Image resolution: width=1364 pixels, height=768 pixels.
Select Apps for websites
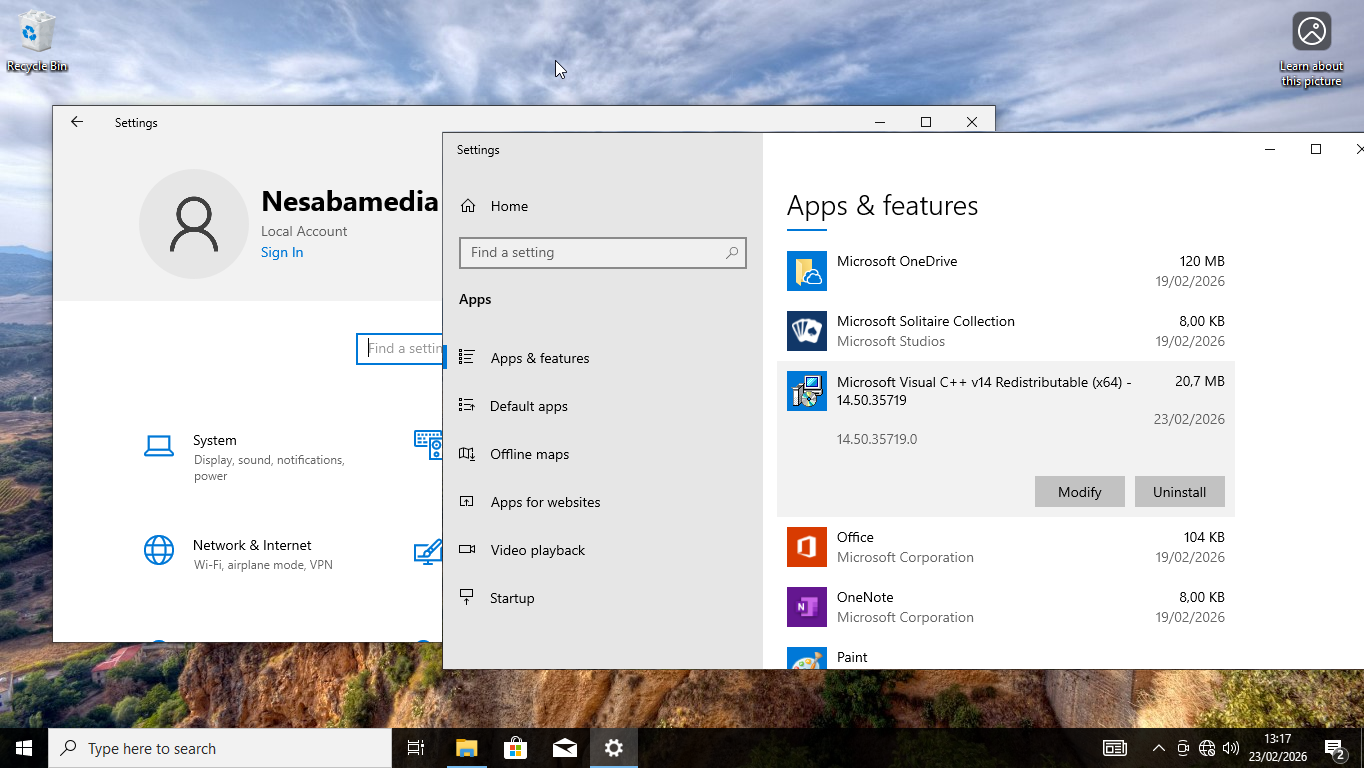pyautogui.click(x=545, y=502)
